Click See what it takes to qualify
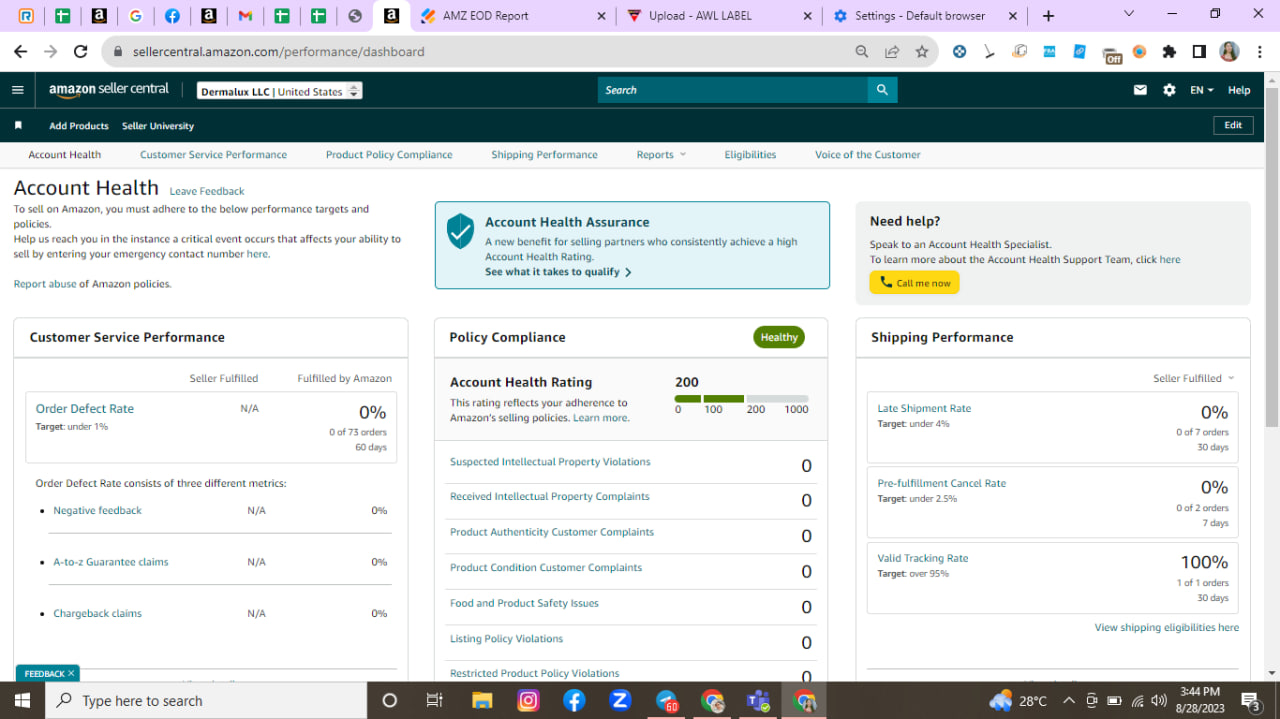The width and height of the screenshot is (1280, 719). pos(558,272)
